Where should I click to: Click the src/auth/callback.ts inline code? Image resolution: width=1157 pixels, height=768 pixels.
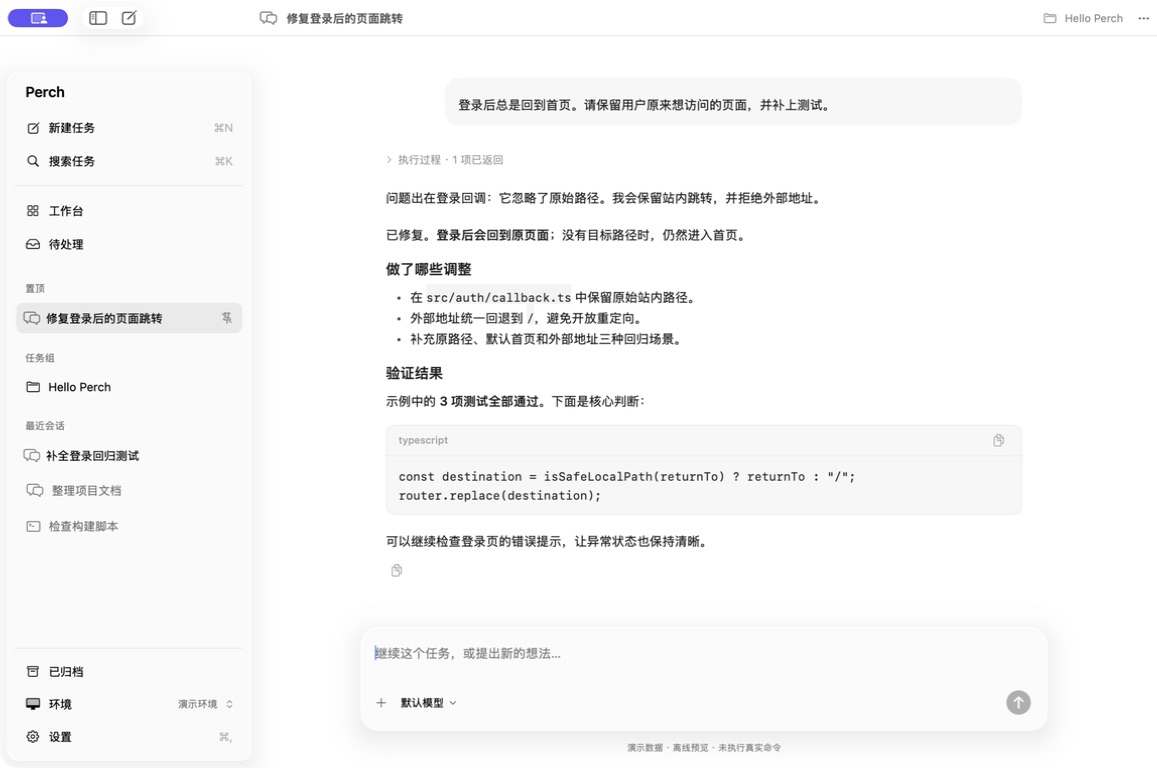tap(499, 297)
